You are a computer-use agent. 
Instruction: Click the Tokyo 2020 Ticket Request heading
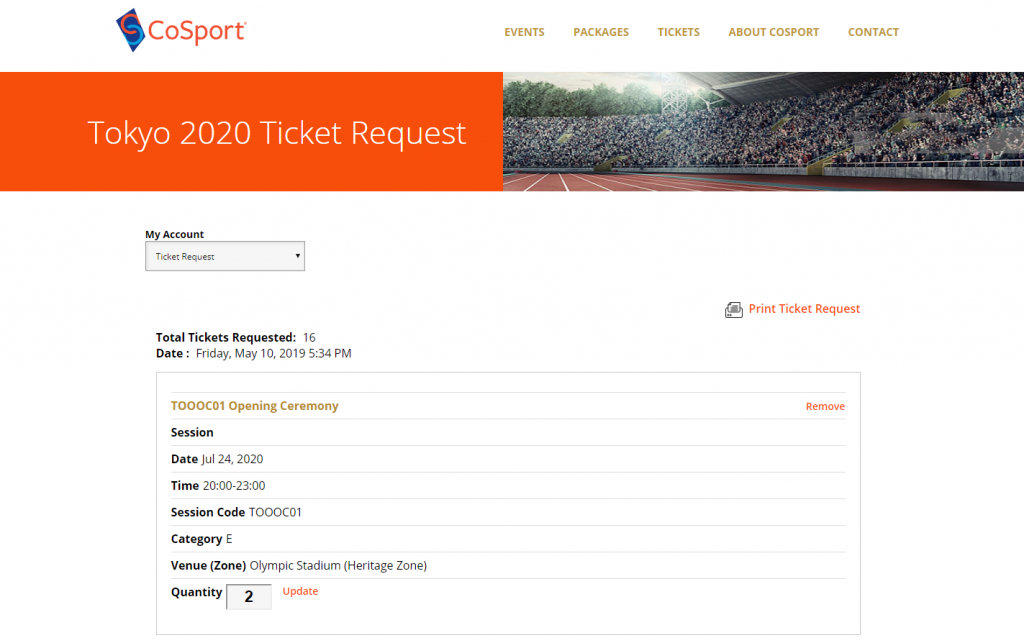tap(276, 133)
